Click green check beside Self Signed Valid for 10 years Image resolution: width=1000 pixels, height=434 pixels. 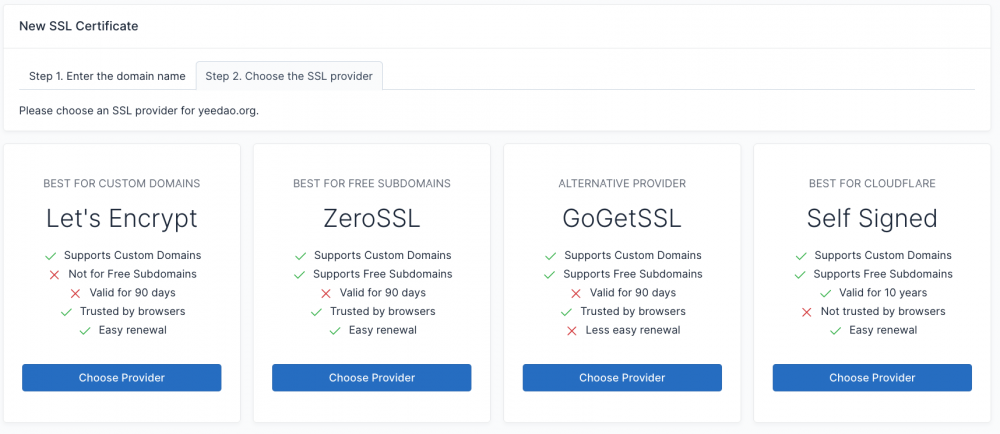826,294
